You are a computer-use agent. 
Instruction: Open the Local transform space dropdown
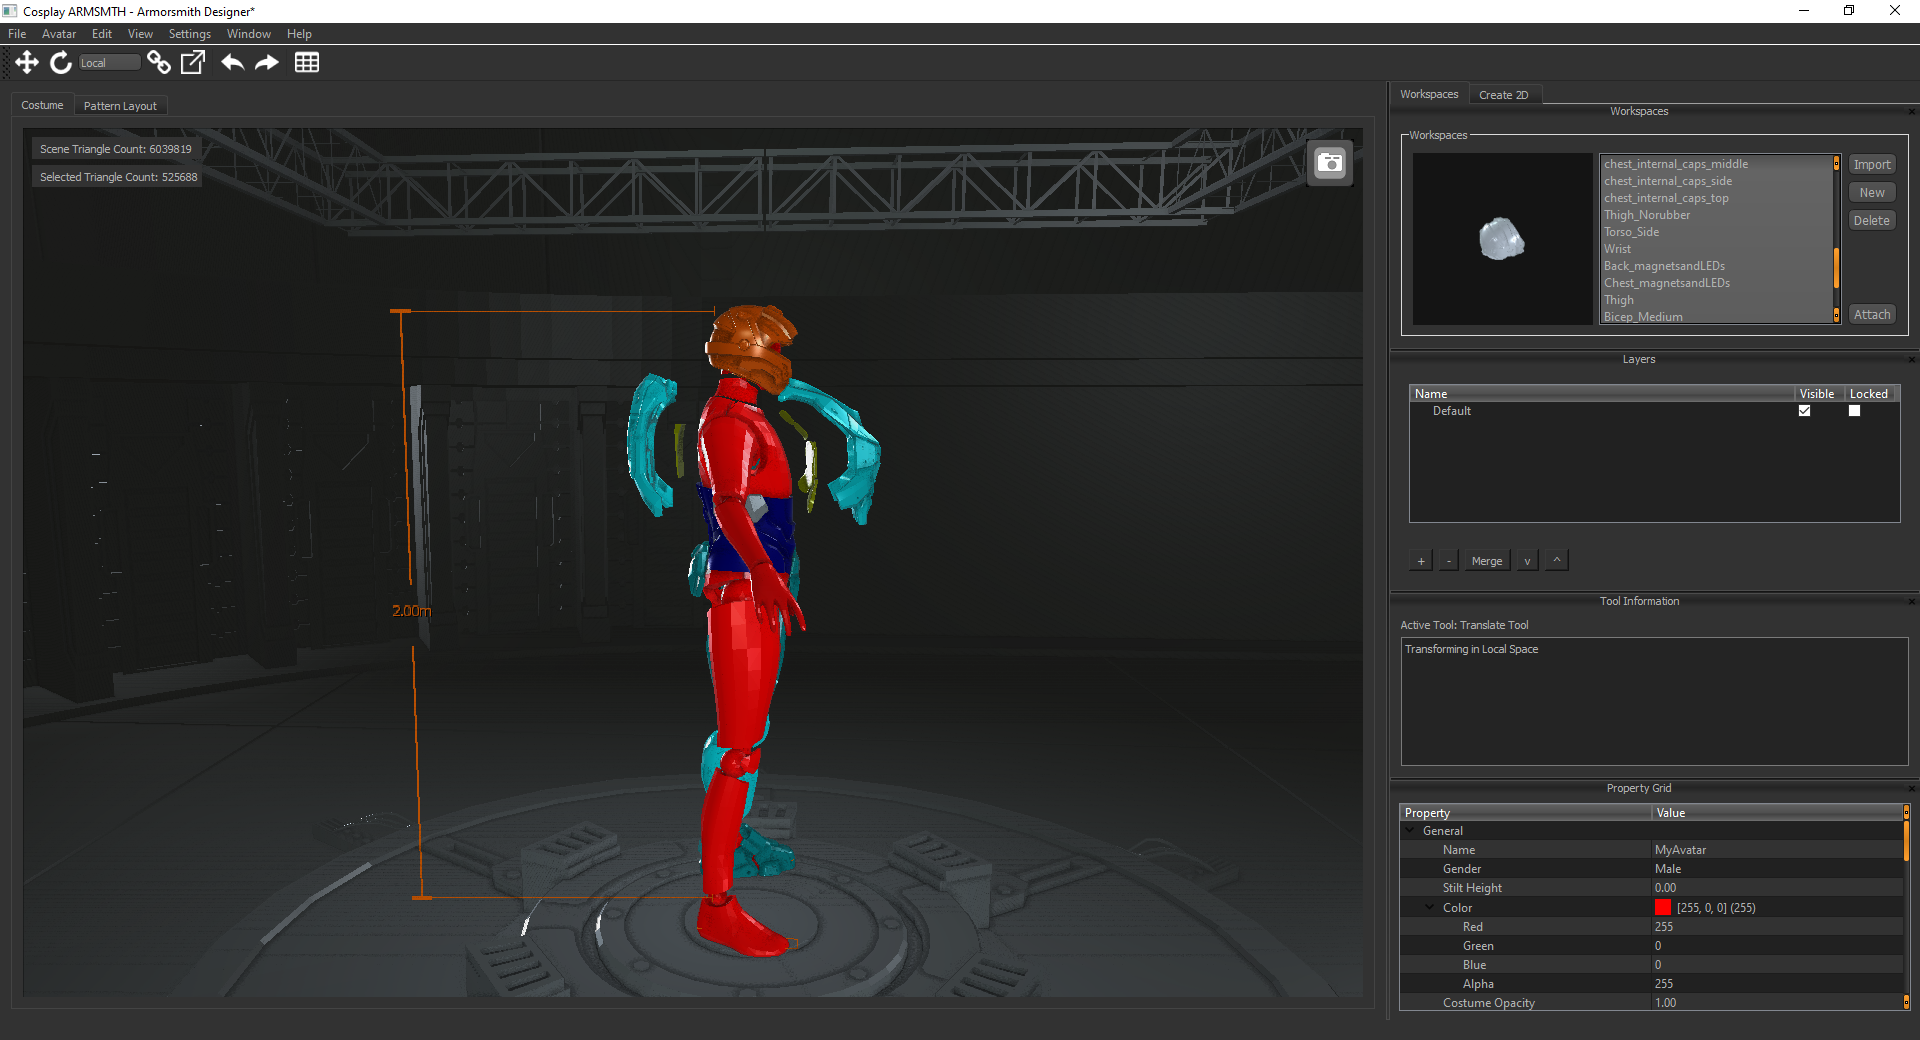click(109, 63)
